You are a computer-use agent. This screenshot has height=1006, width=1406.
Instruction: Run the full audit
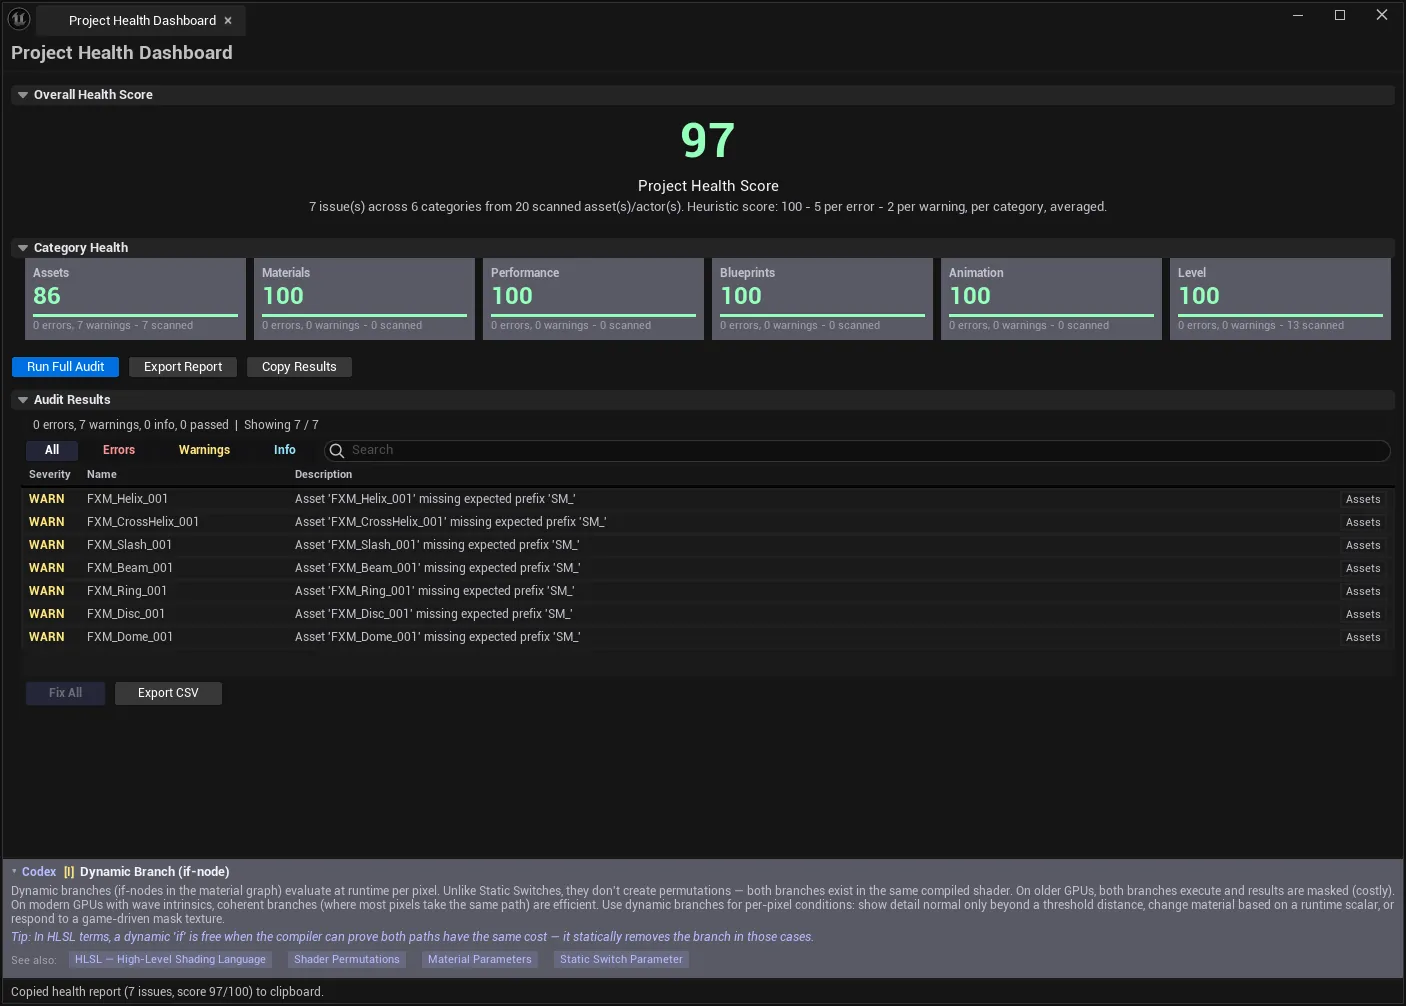pos(66,367)
